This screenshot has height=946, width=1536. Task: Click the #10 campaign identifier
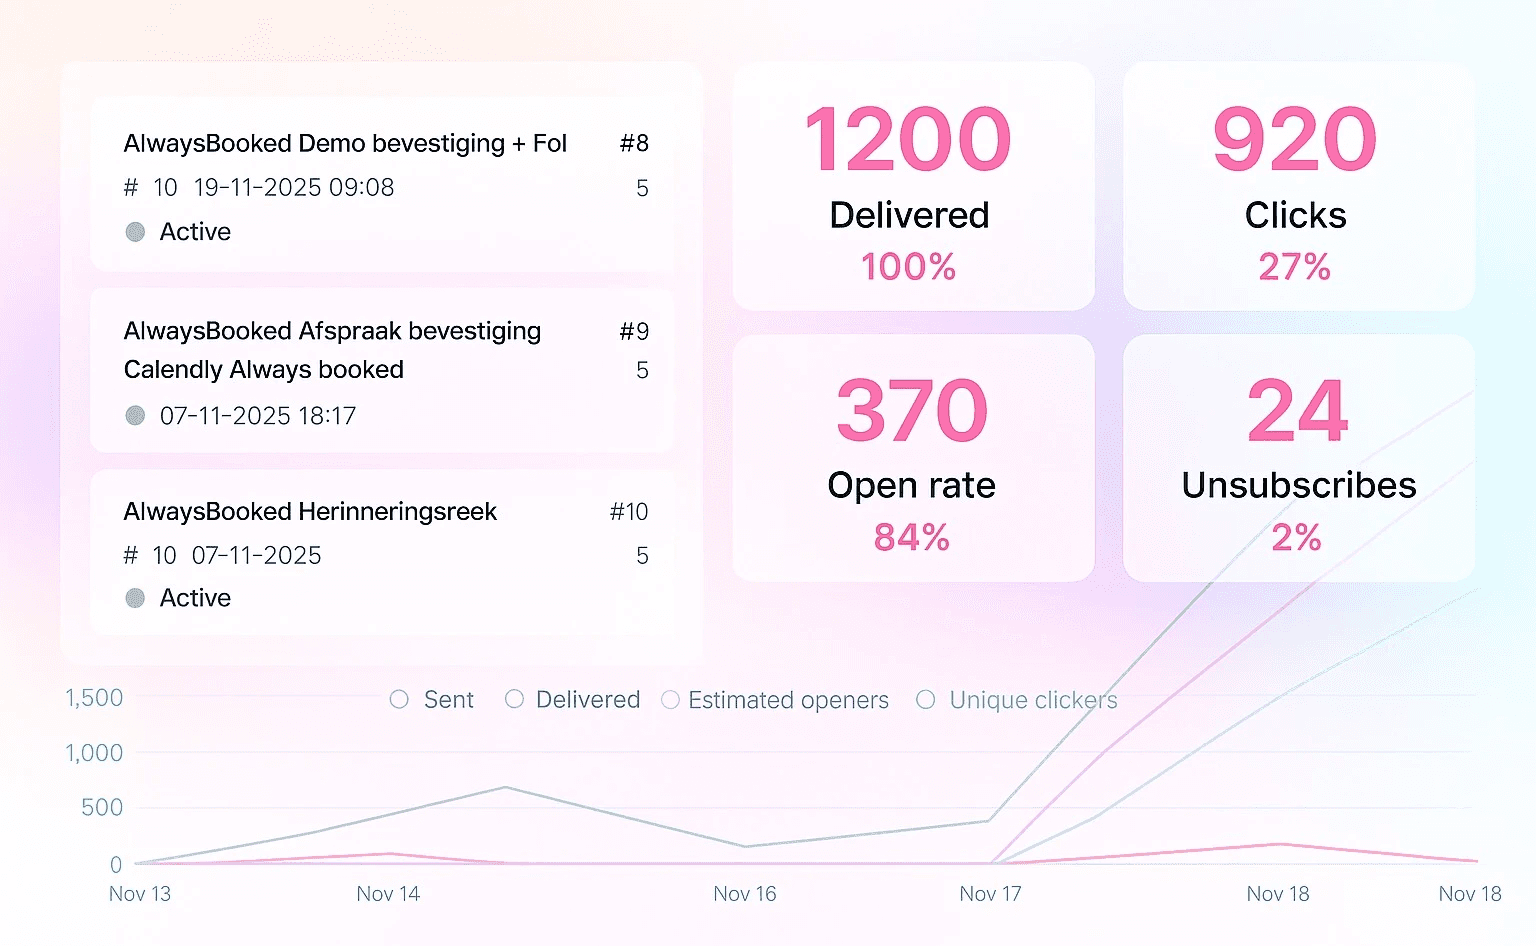(x=629, y=511)
